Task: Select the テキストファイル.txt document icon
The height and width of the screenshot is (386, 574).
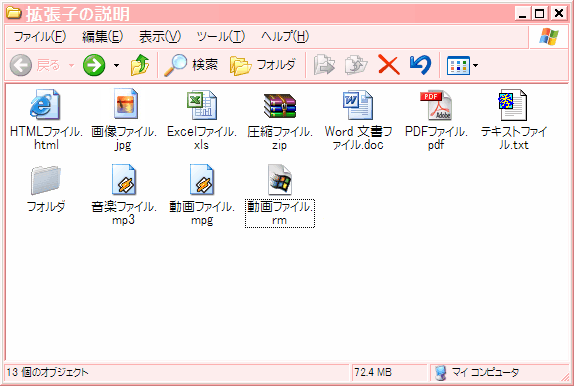Action: [513, 105]
